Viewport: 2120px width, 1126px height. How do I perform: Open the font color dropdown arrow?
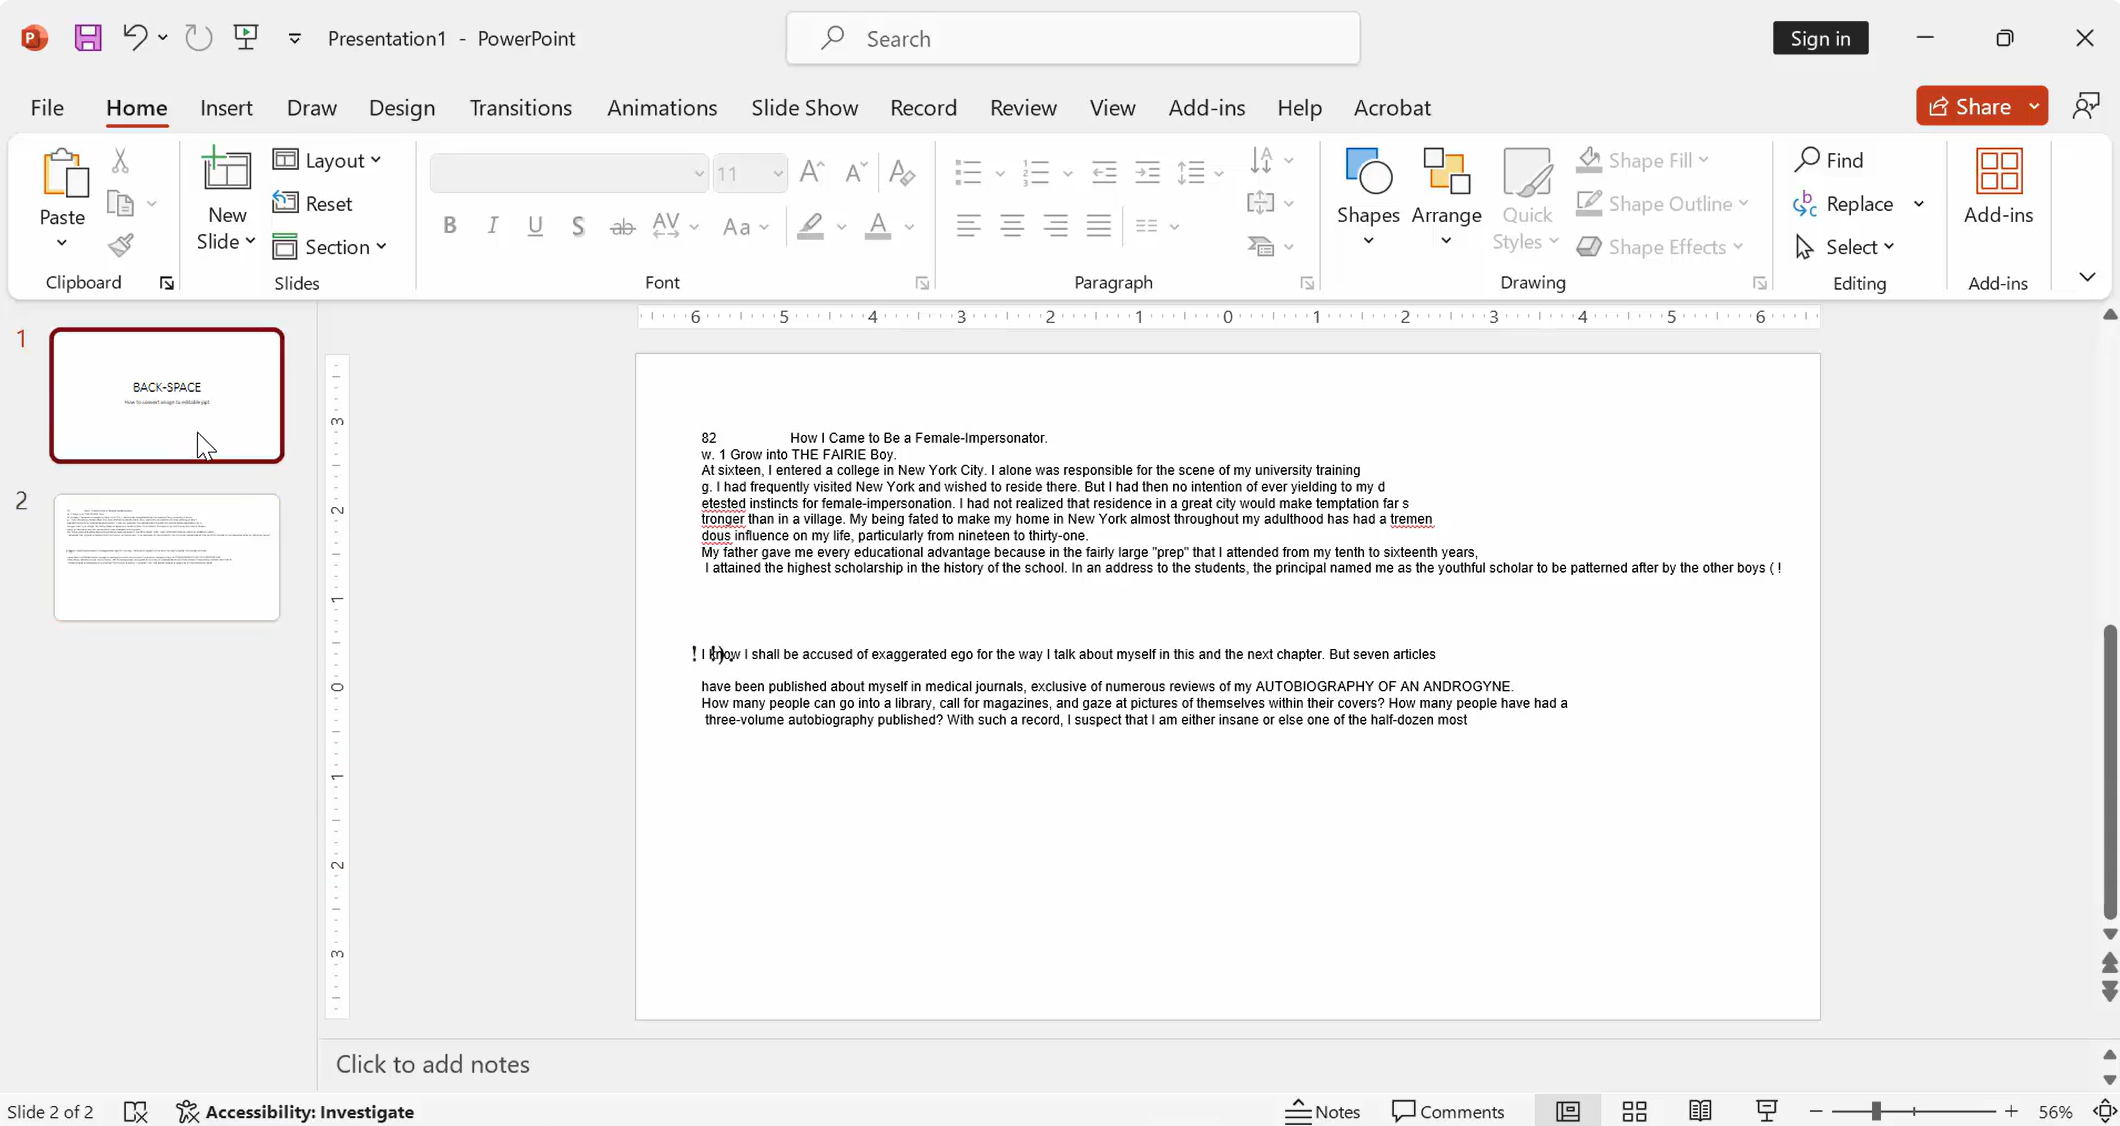pyautogui.click(x=909, y=227)
